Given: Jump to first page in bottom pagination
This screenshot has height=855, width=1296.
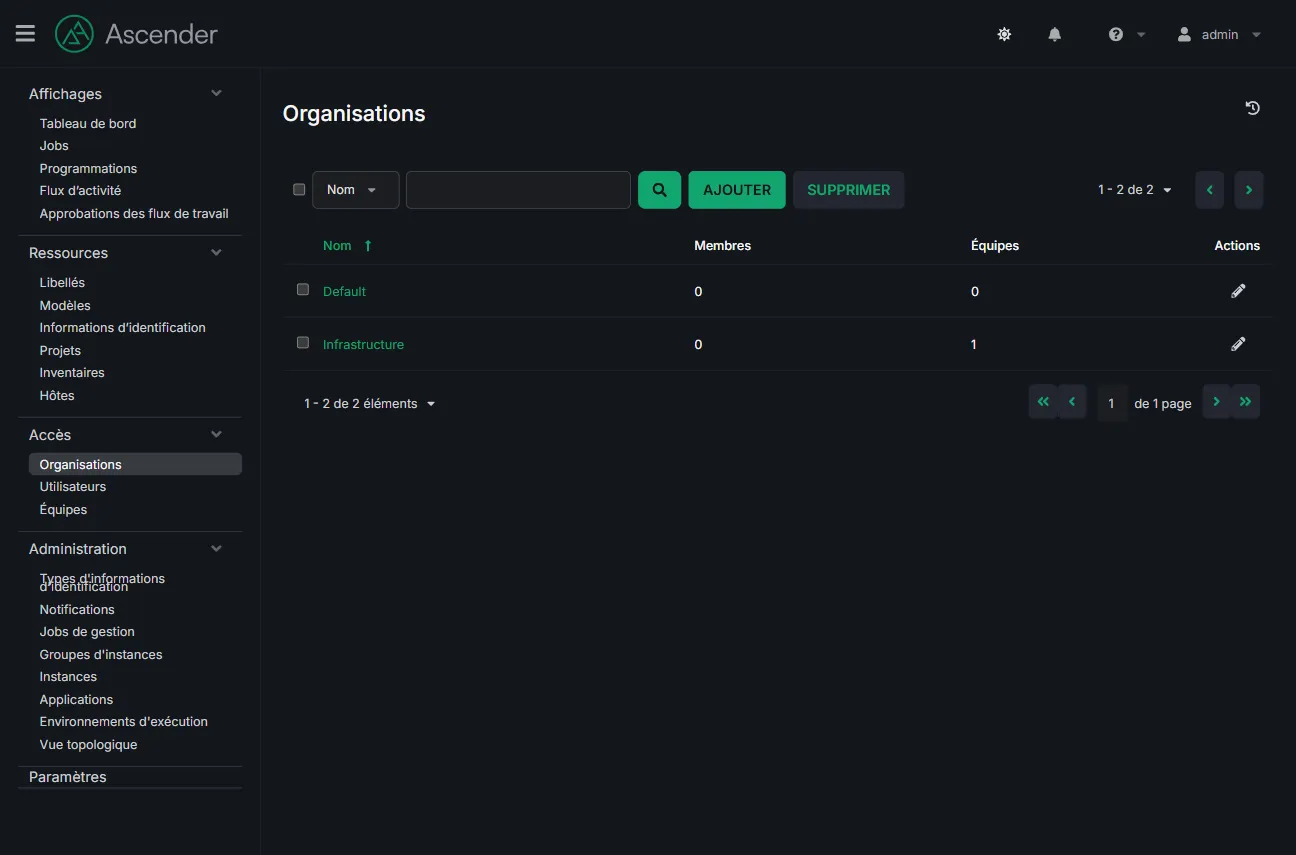Looking at the screenshot, I should coord(1043,401).
